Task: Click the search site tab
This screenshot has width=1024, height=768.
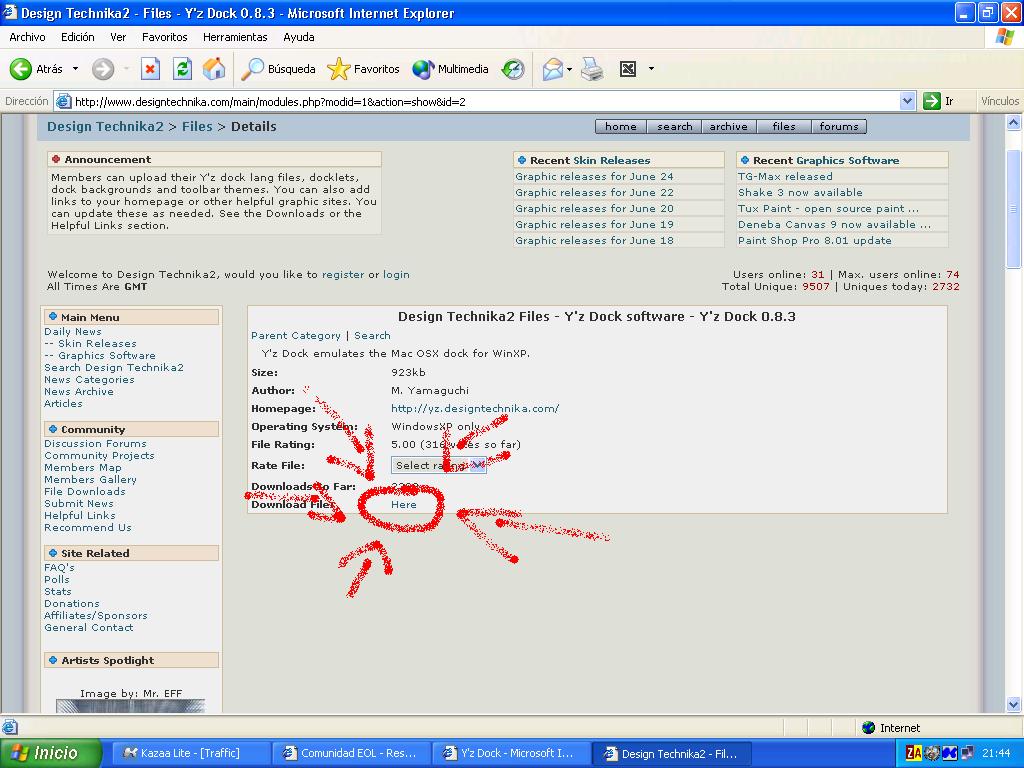Action: click(675, 127)
